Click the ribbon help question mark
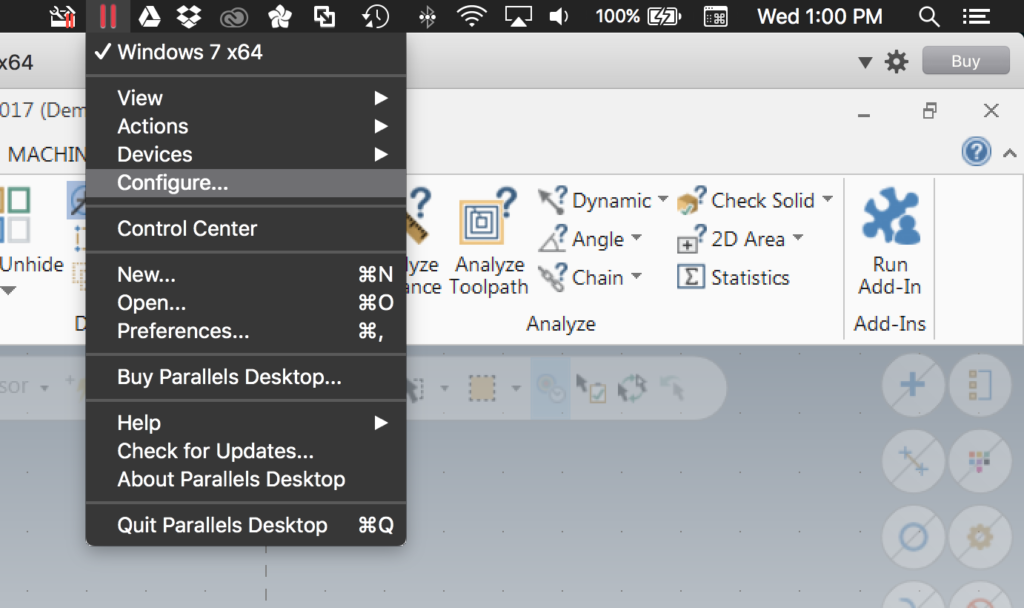 tap(975, 151)
